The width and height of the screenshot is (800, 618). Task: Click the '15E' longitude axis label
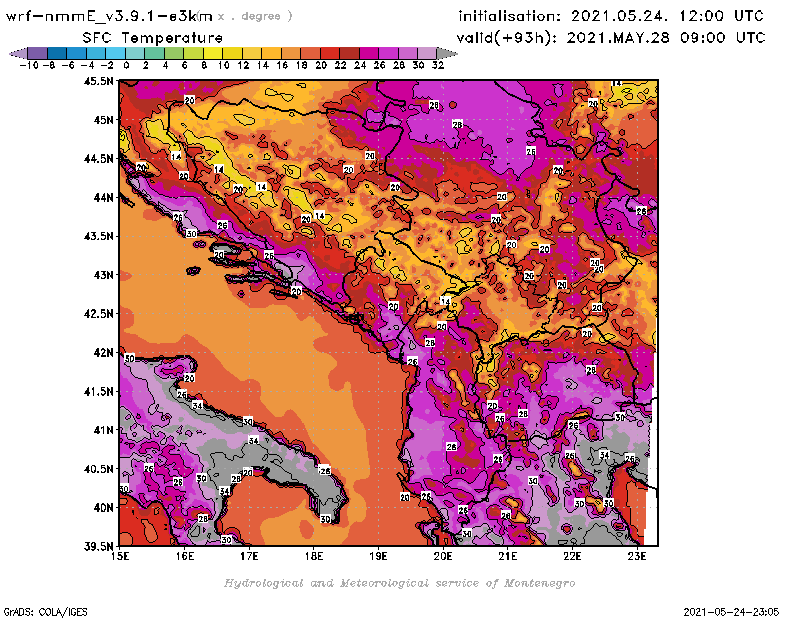(120, 556)
